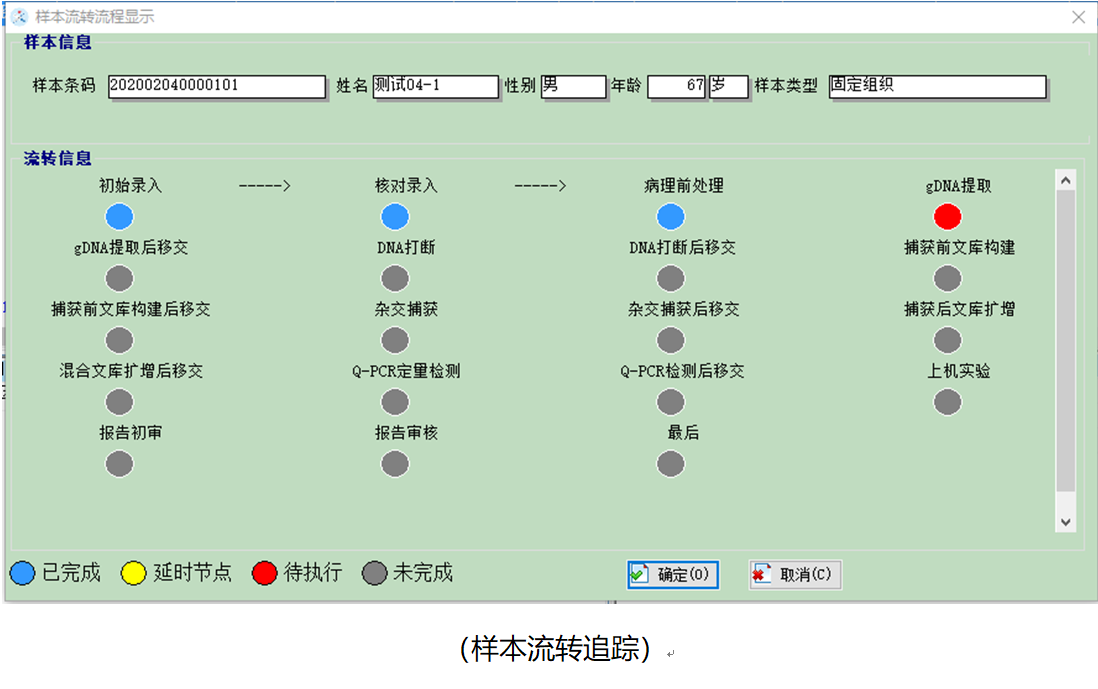Click the red gDNA提取 pending status circle
The height and width of the screenshot is (689, 1098).
point(947,216)
